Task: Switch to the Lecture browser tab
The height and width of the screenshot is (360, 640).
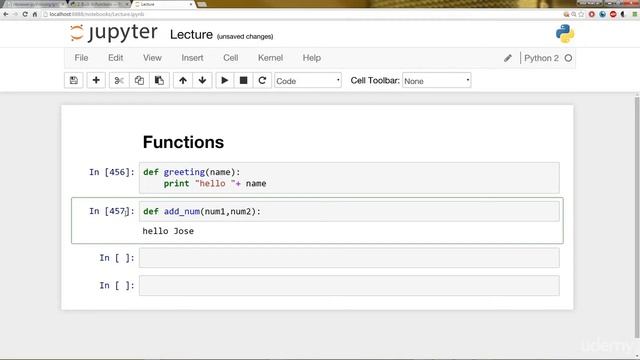Action: pos(163,4)
